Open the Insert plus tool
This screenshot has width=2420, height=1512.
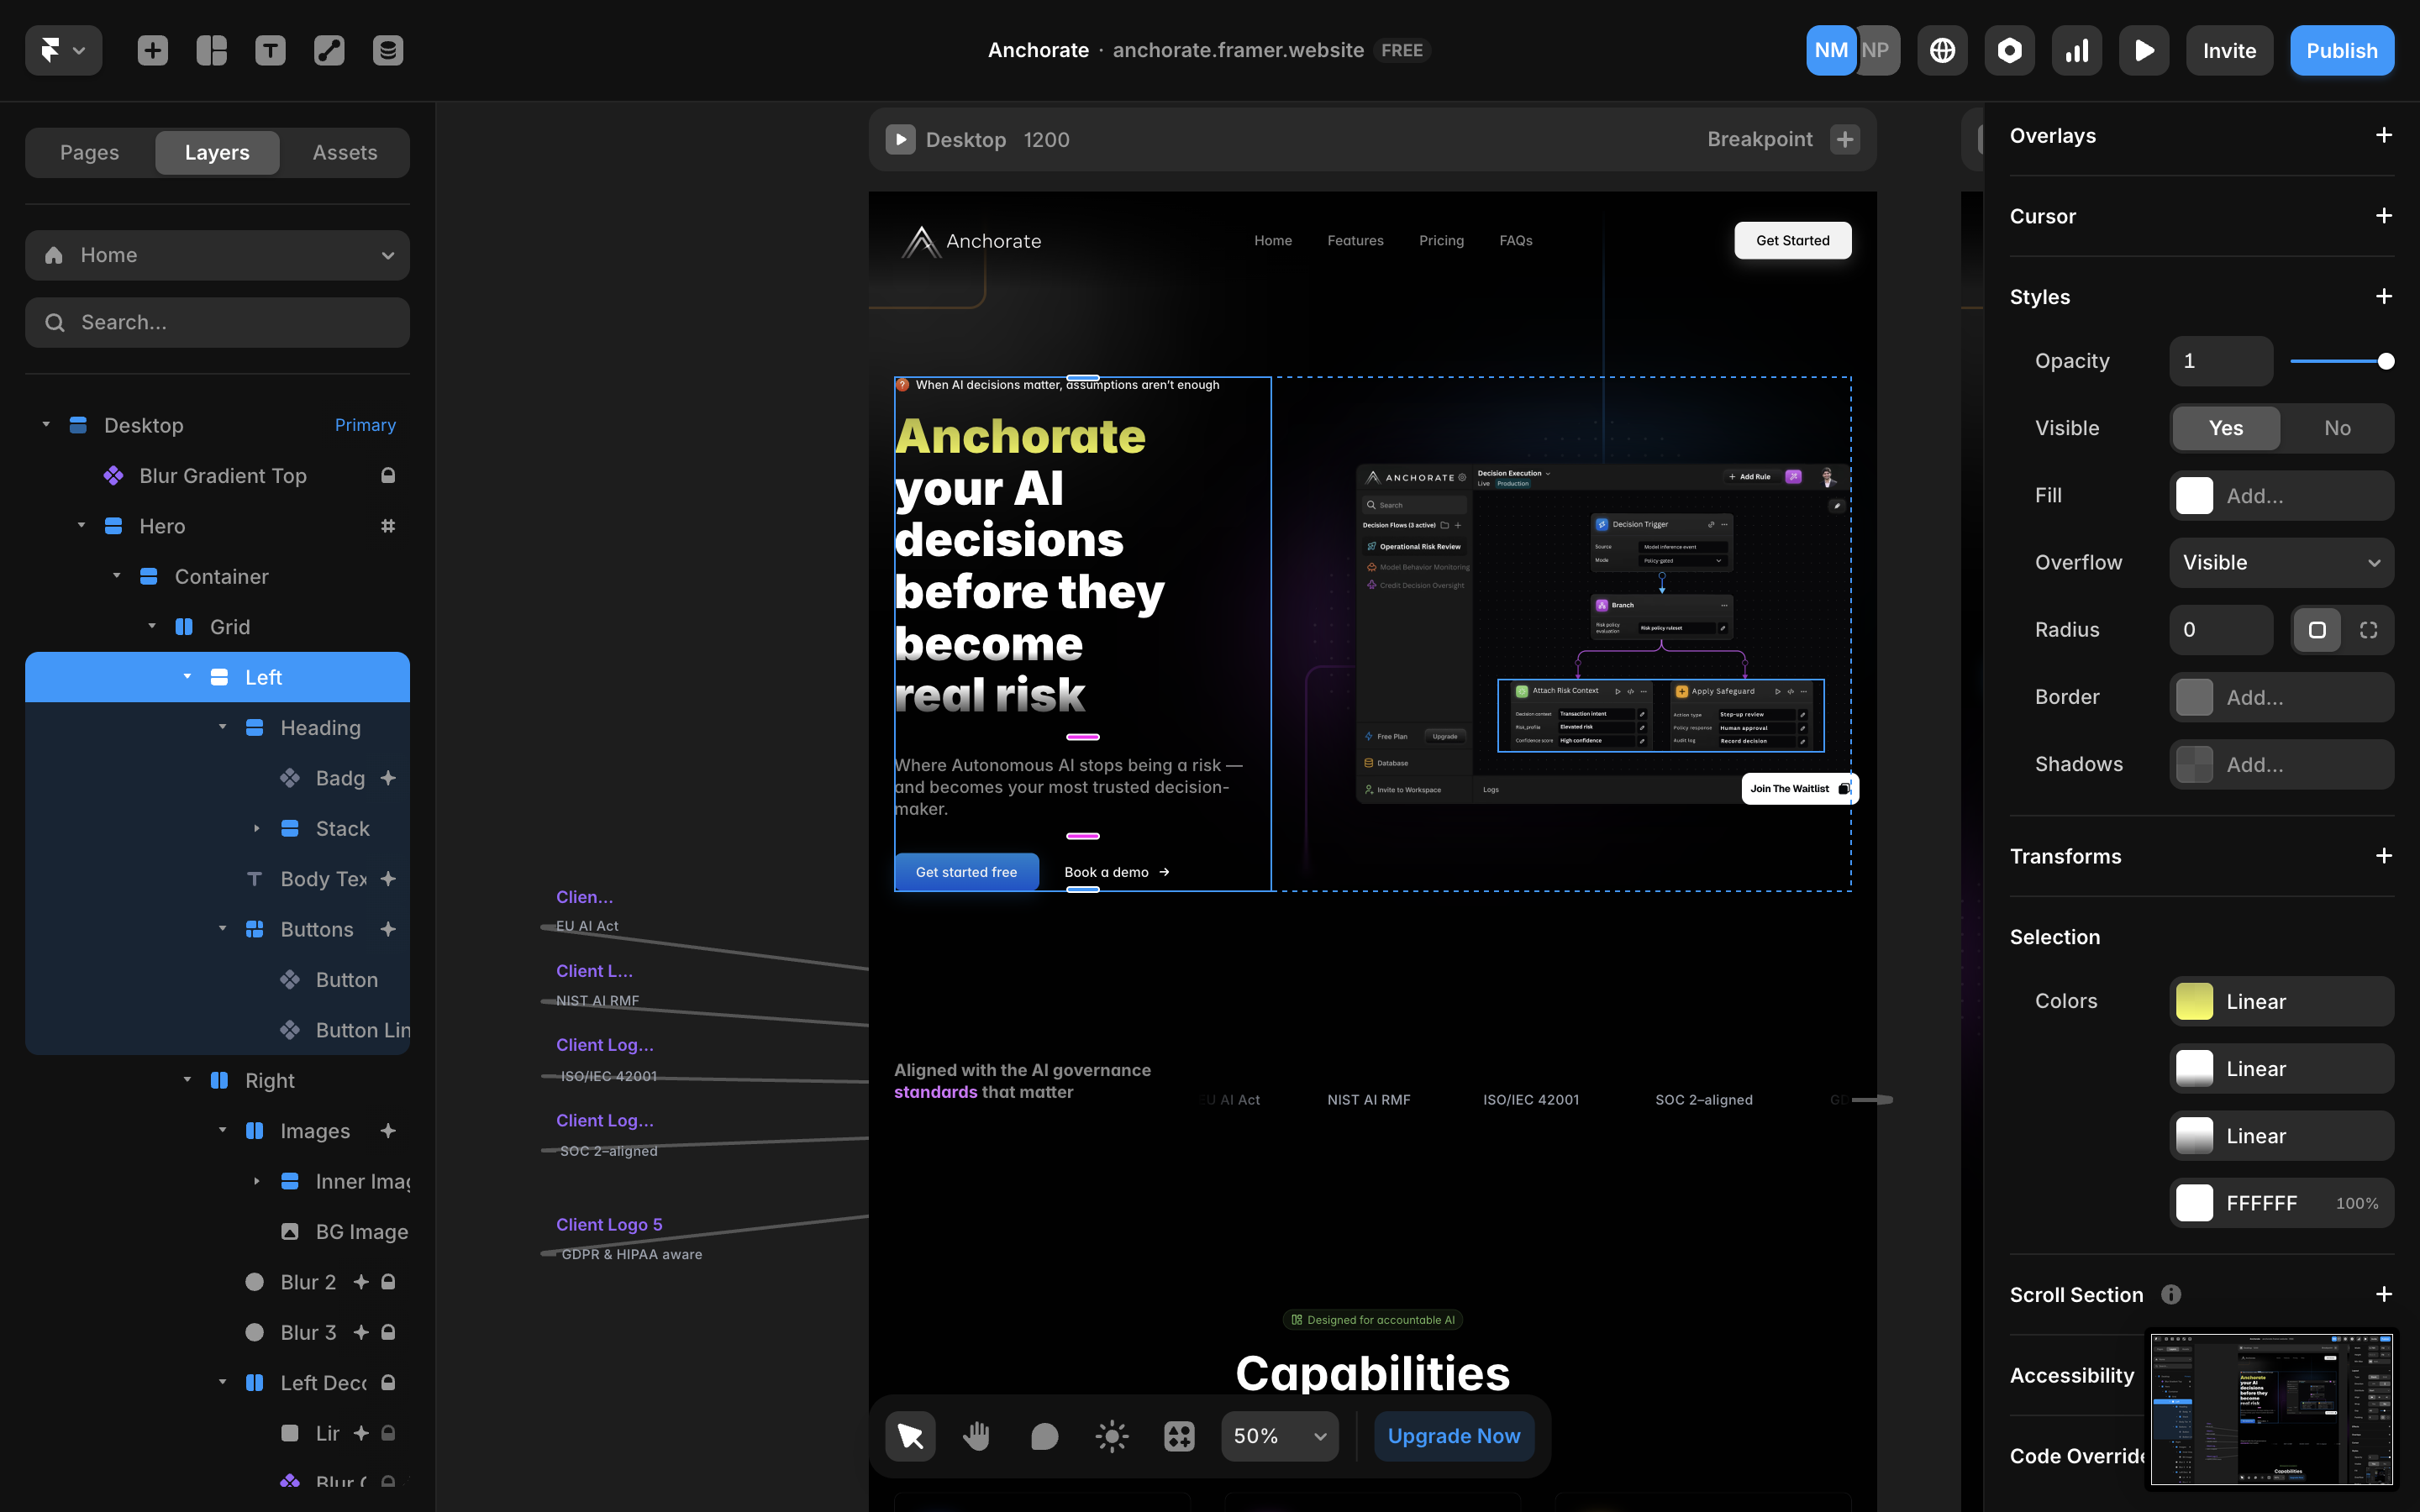click(152, 50)
